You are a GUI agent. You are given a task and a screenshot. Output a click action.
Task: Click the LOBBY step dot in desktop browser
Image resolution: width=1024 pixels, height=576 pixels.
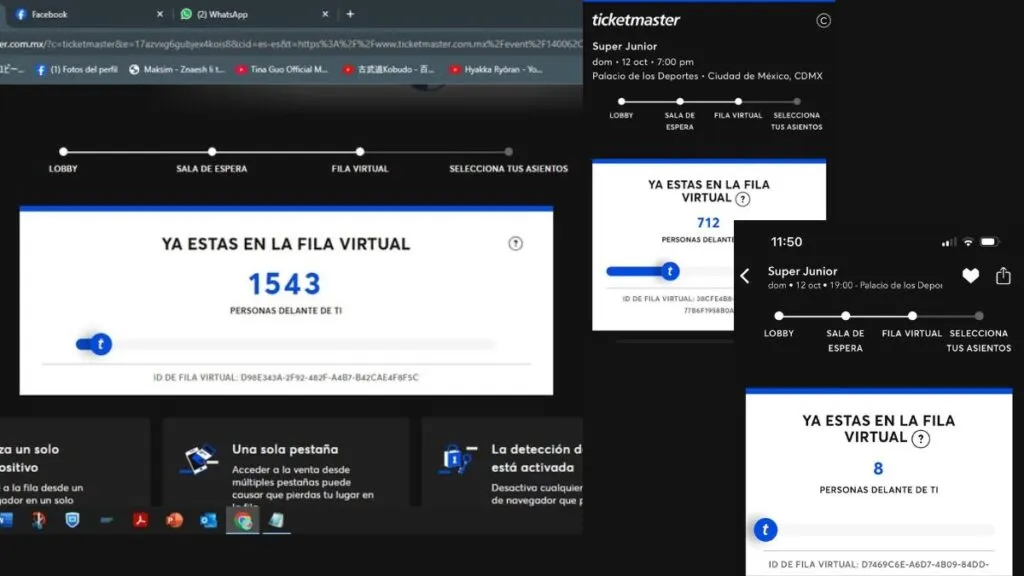pyautogui.click(x=63, y=152)
